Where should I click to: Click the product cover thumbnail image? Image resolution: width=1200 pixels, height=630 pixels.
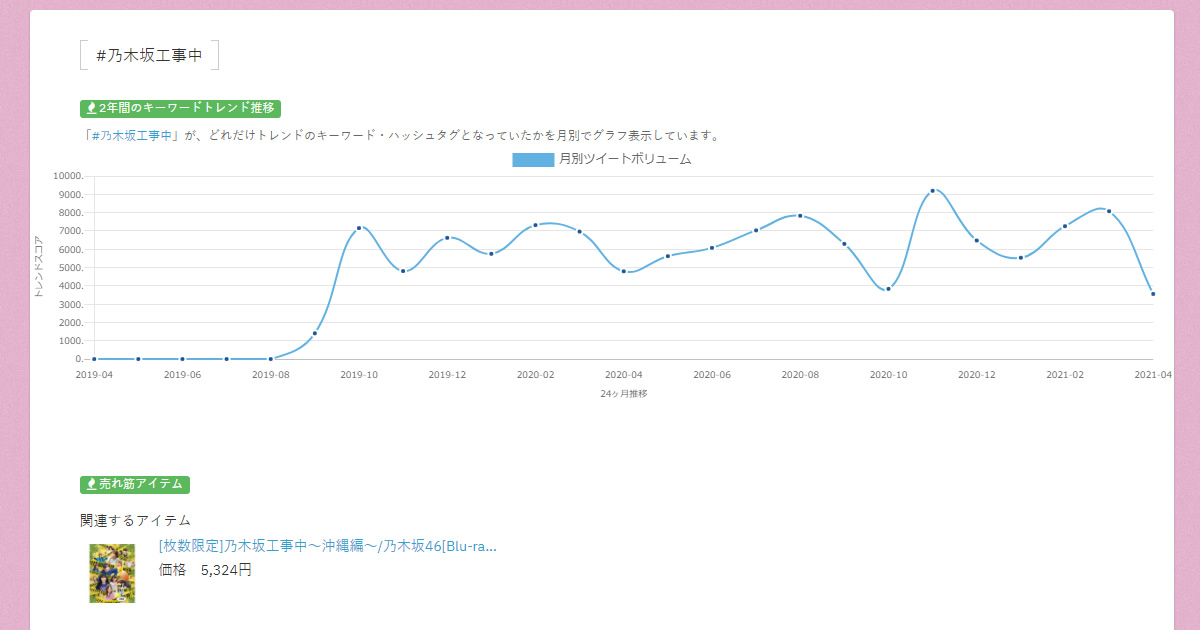[x=111, y=574]
